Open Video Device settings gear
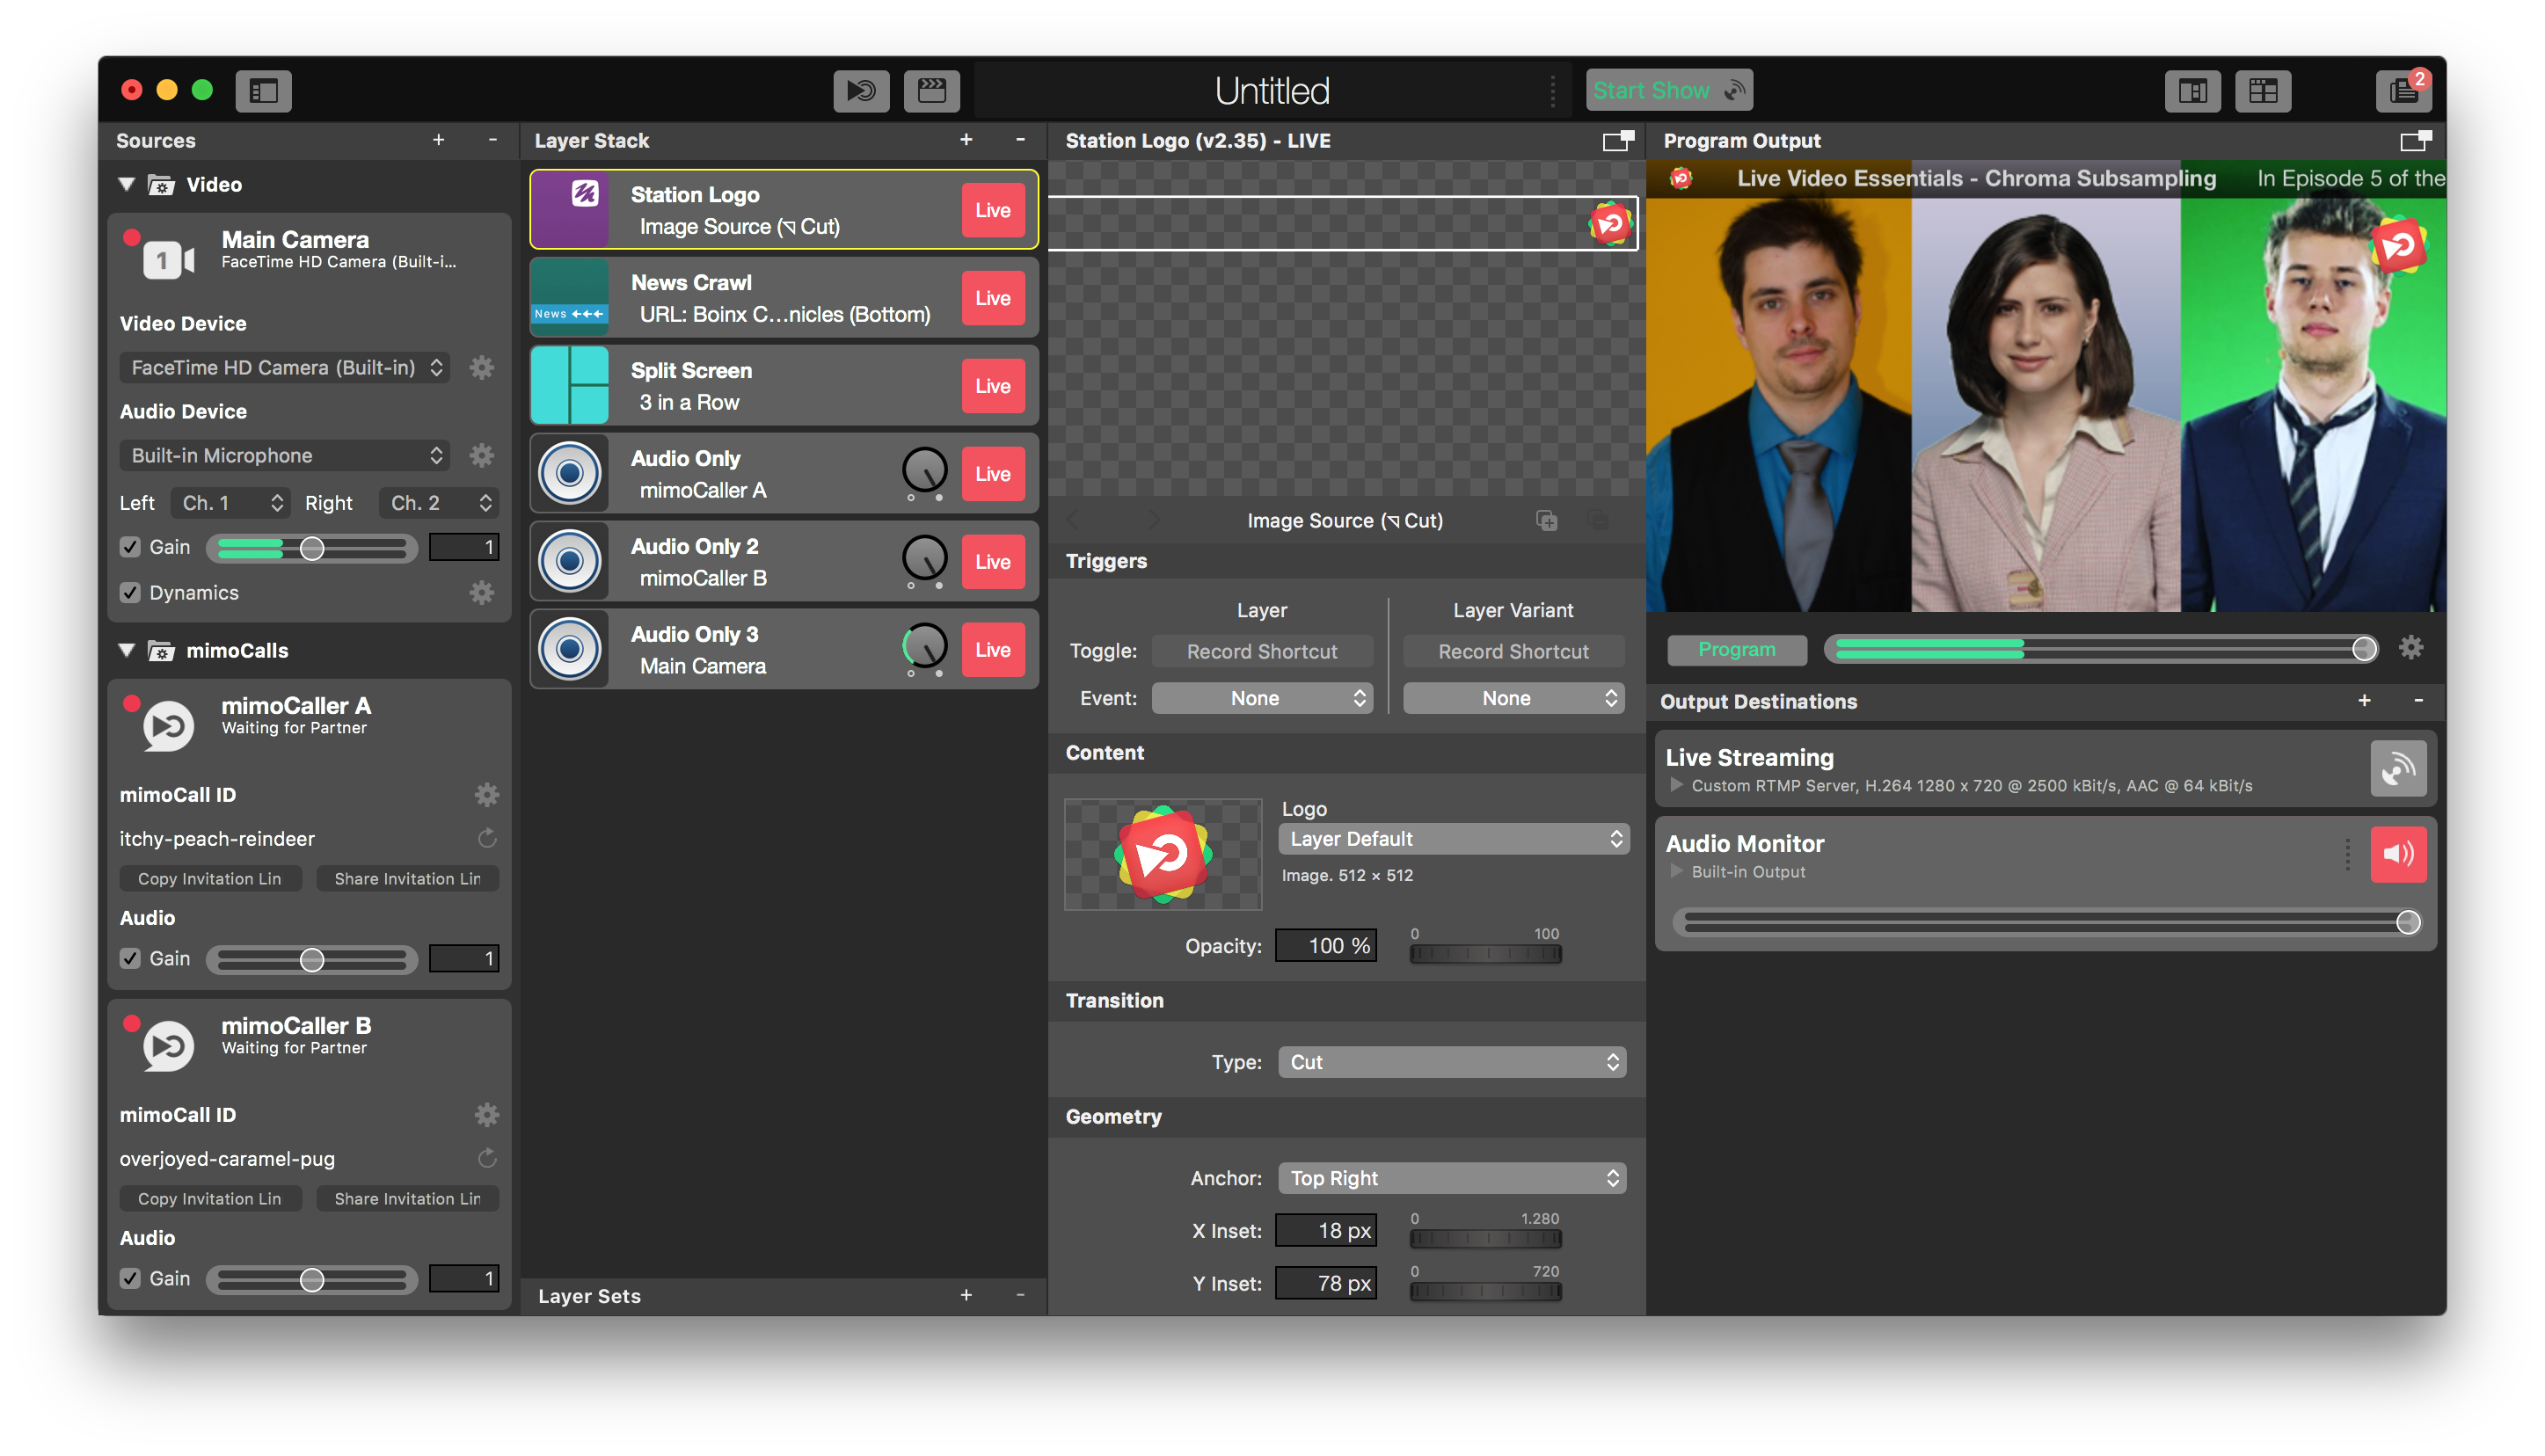This screenshot has height=1456, width=2545. click(x=481, y=367)
